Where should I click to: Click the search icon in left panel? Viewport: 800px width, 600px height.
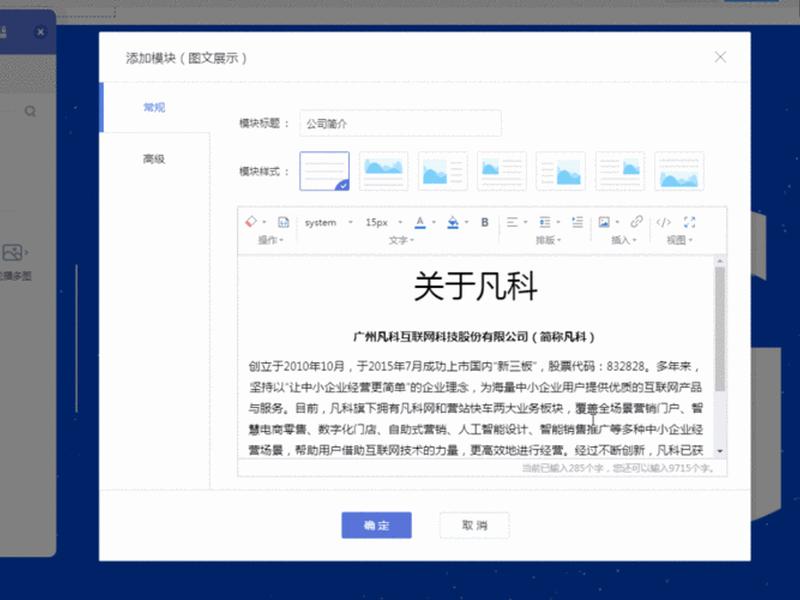coord(30,111)
